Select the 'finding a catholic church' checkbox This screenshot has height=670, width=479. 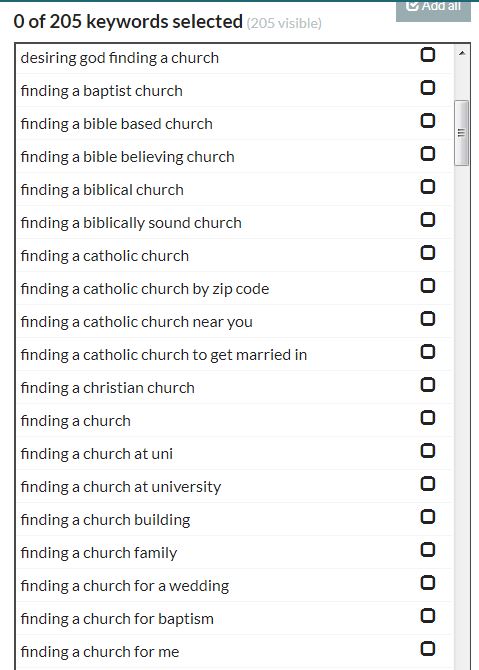(x=428, y=253)
